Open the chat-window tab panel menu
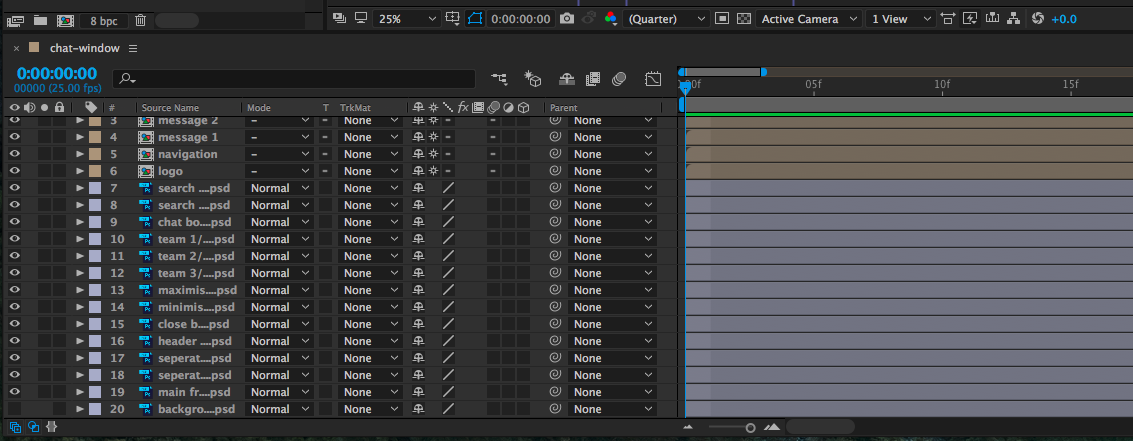Viewport: 1133px width, 442px height. click(134, 48)
